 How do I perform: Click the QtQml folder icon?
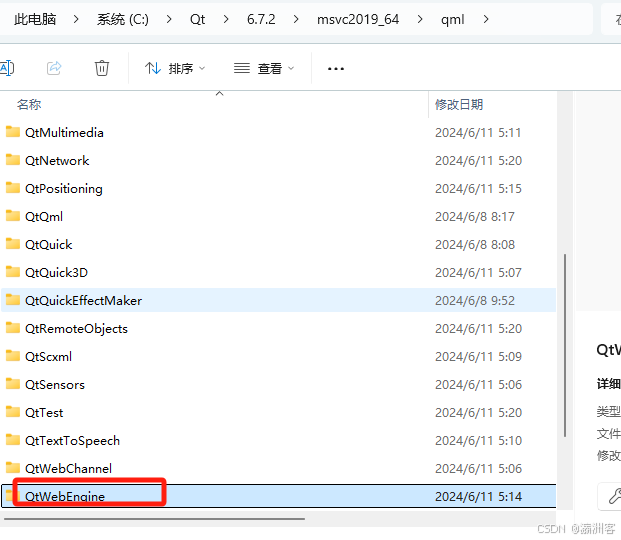(13, 216)
